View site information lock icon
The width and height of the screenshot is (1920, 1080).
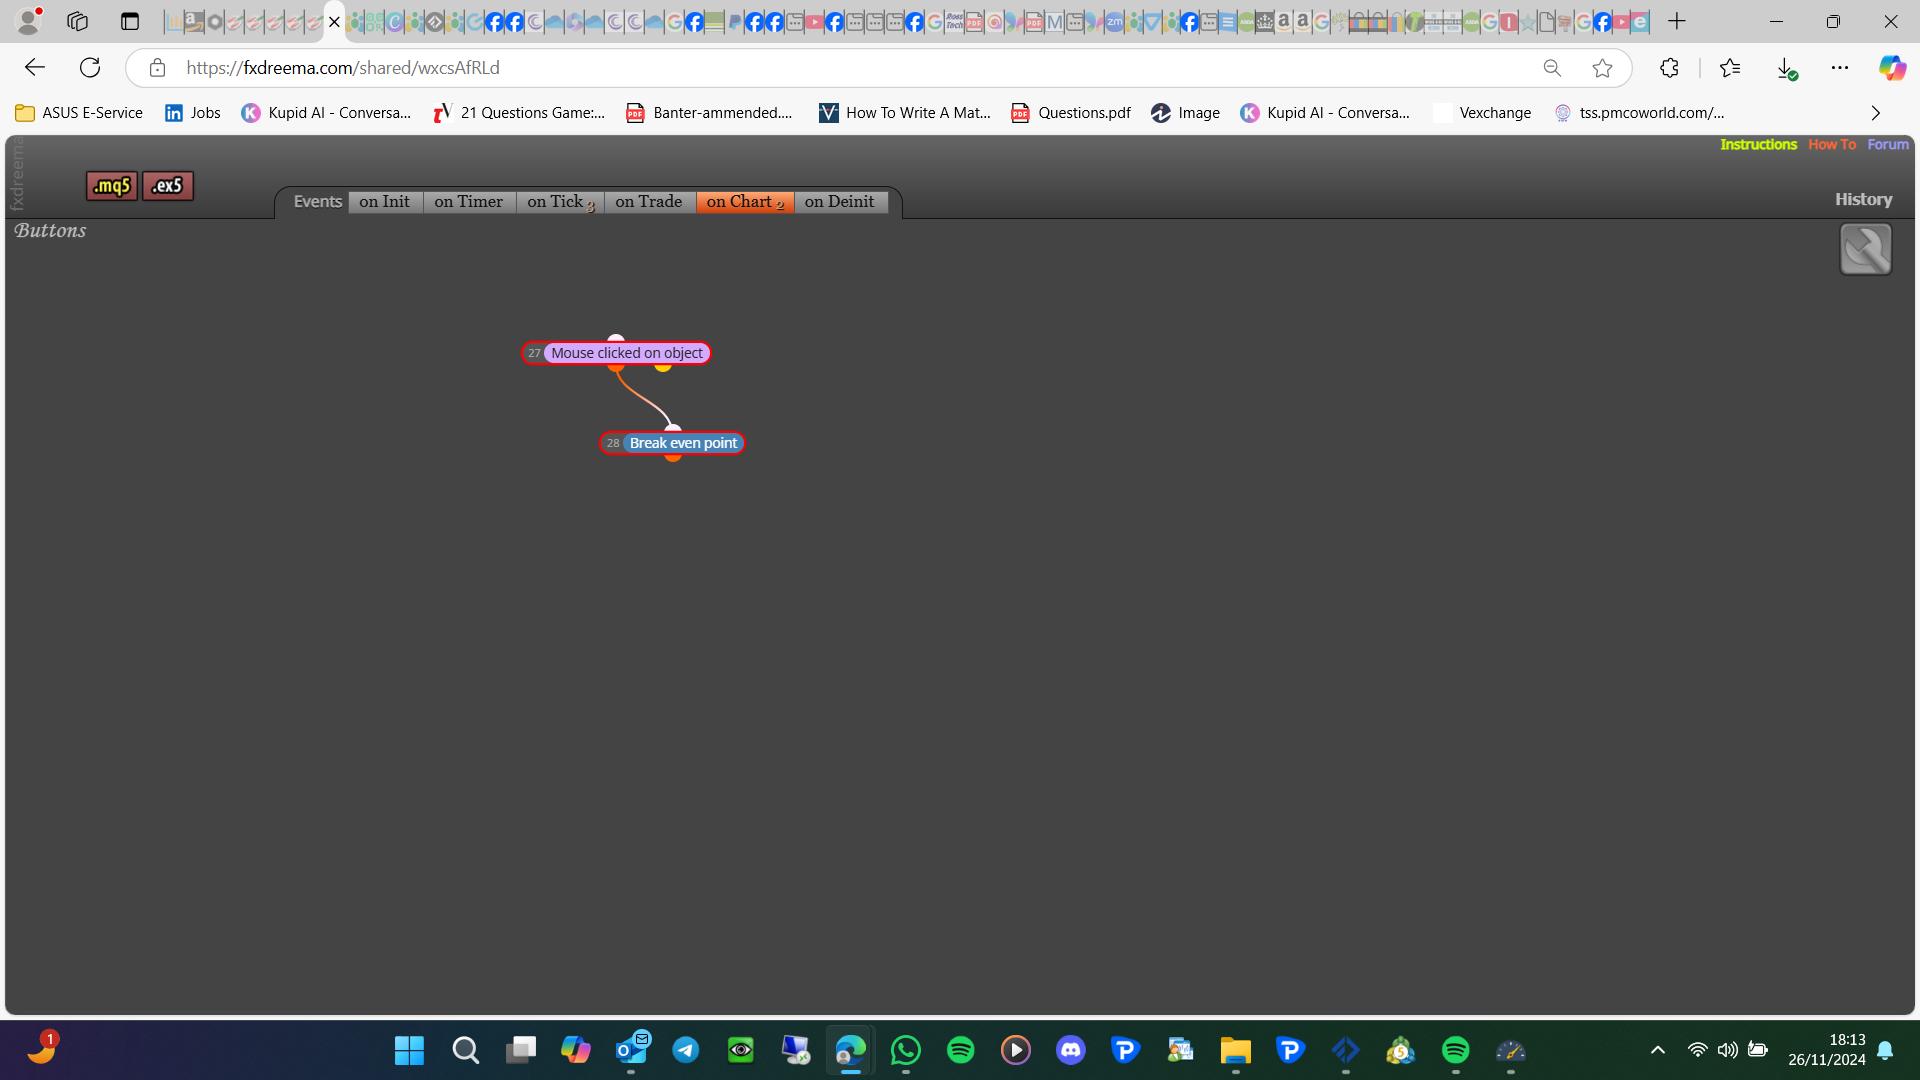(157, 68)
